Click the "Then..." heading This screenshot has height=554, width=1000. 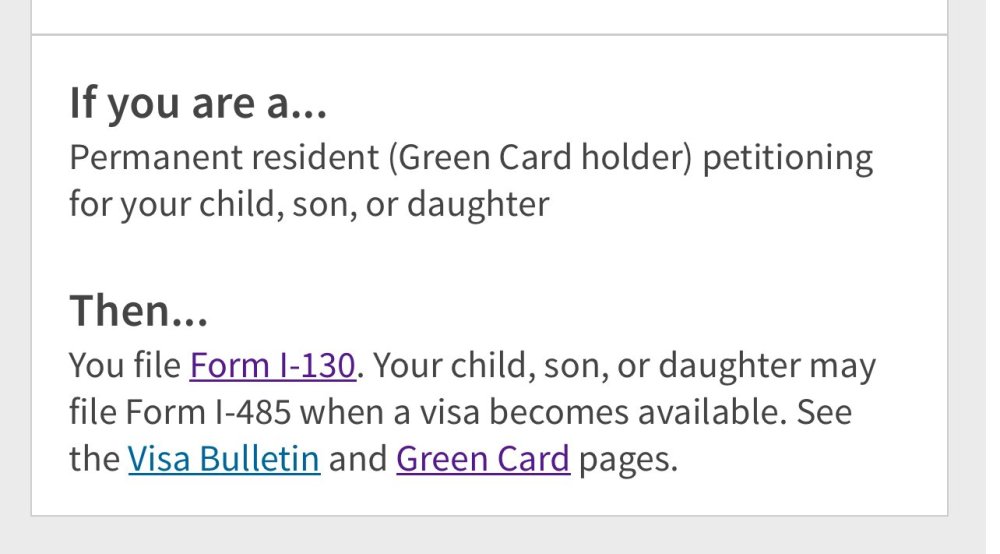pyautogui.click(x=139, y=312)
